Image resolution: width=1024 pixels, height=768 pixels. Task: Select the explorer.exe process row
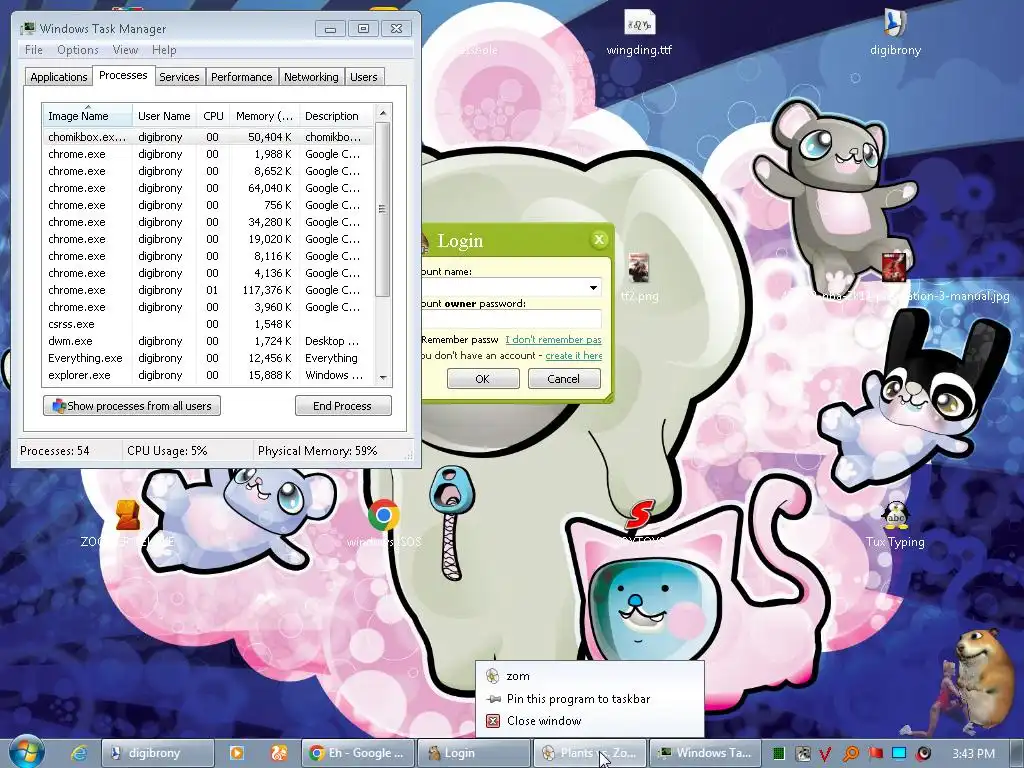click(x=208, y=375)
